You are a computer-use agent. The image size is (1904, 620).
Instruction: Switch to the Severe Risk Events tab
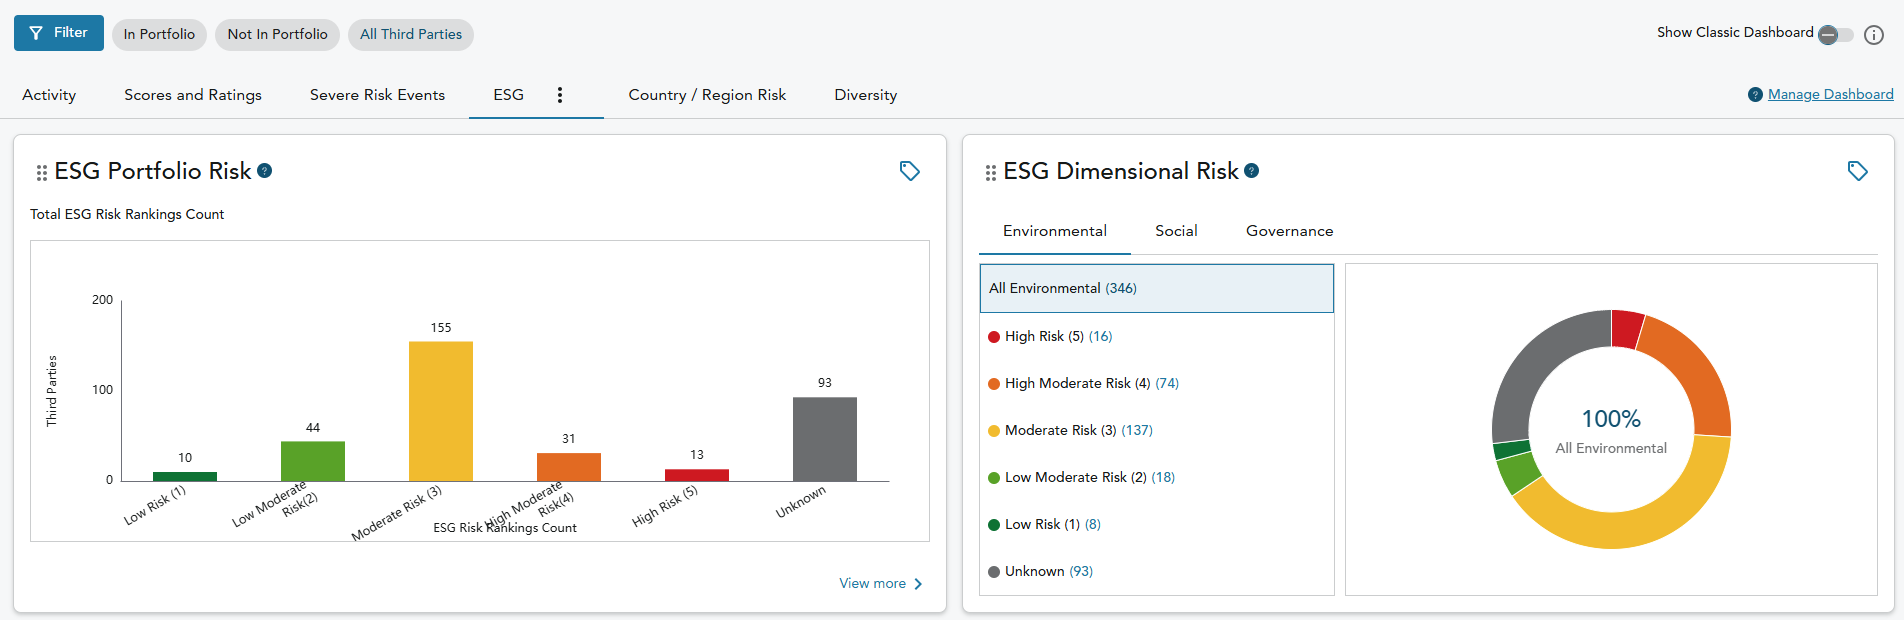click(x=377, y=95)
